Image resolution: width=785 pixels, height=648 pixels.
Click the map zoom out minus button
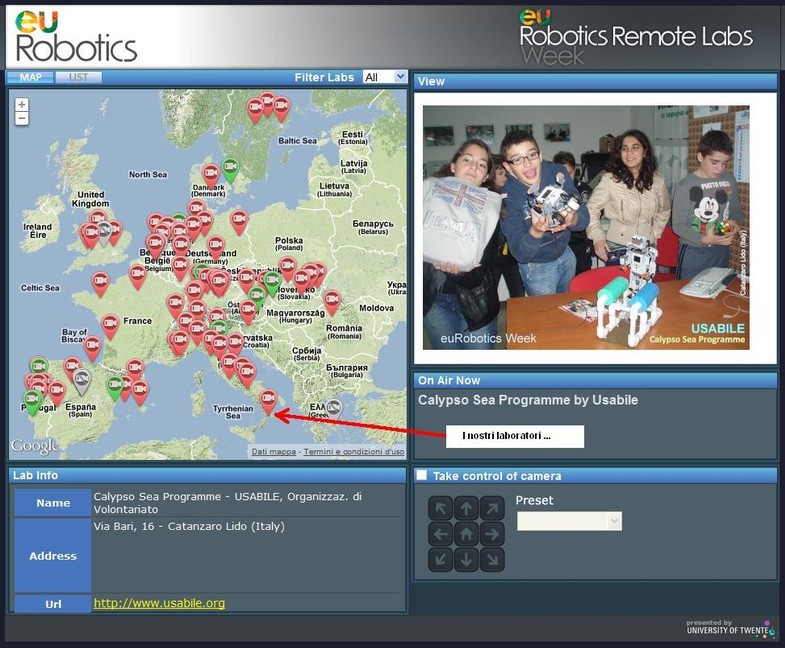(x=22, y=118)
